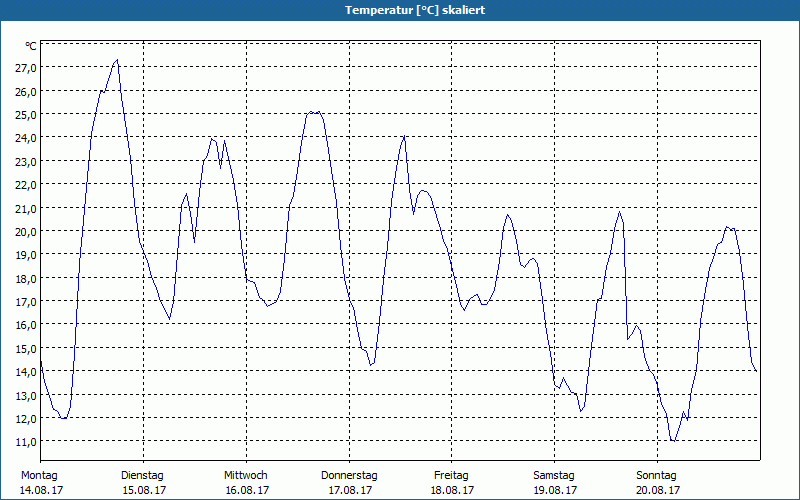
Task: Click the 23,0 value on the y-axis
Action: (x=26, y=161)
